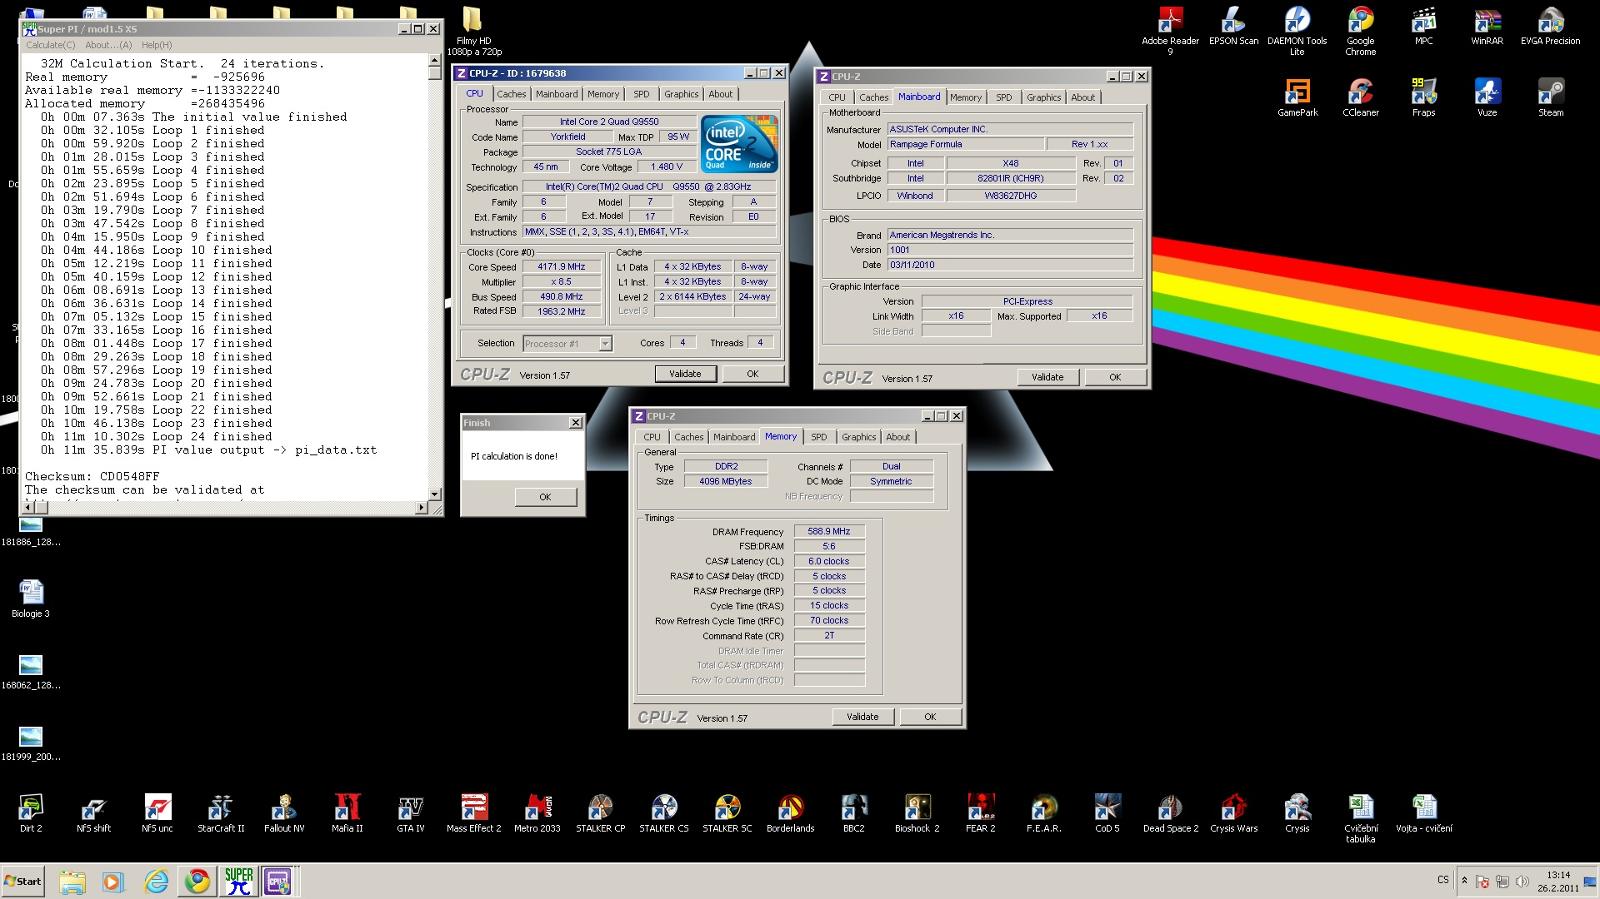The image size is (1600, 899).
Task: Launch Bioshock 2 shortcut
Action: coord(917,813)
